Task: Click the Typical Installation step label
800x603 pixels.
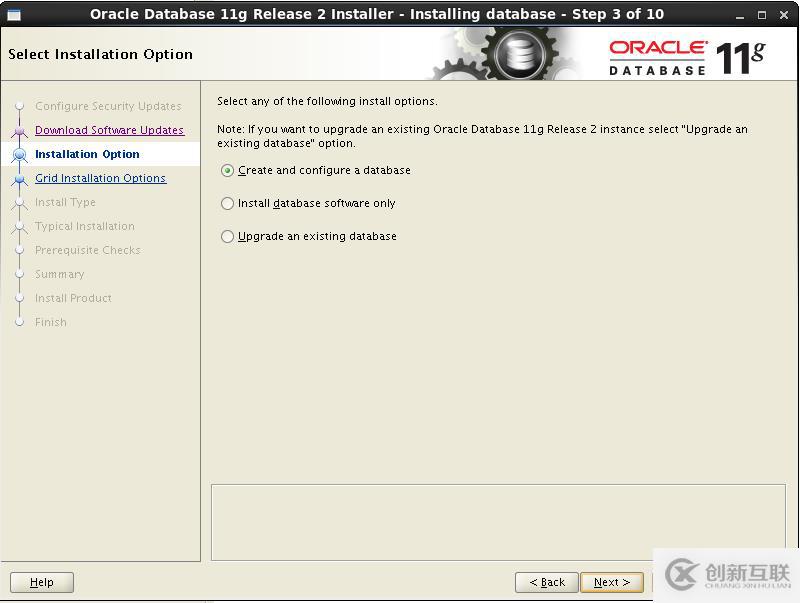Action: point(85,226)
